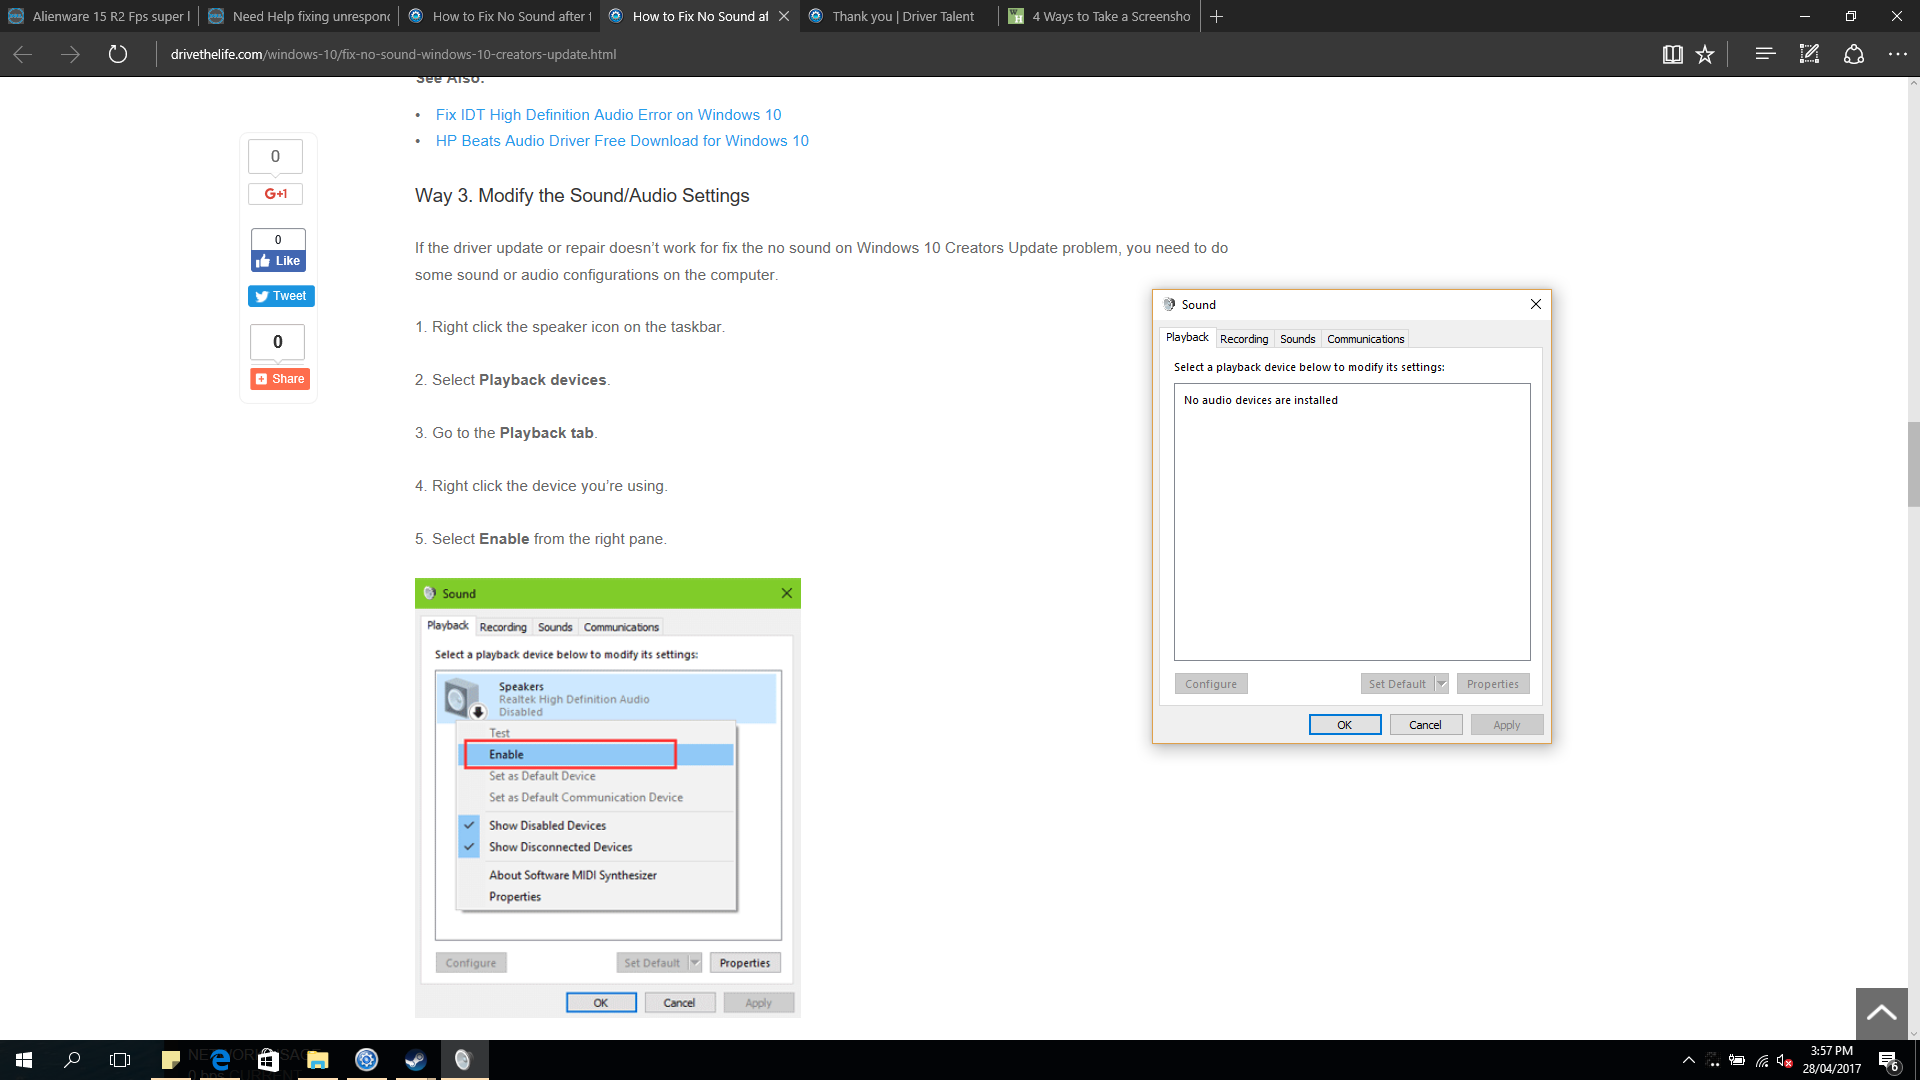Click the browser forward arrow
Screen dimensions: 1932x1092
pyautogui.click(x=70, y=55)
